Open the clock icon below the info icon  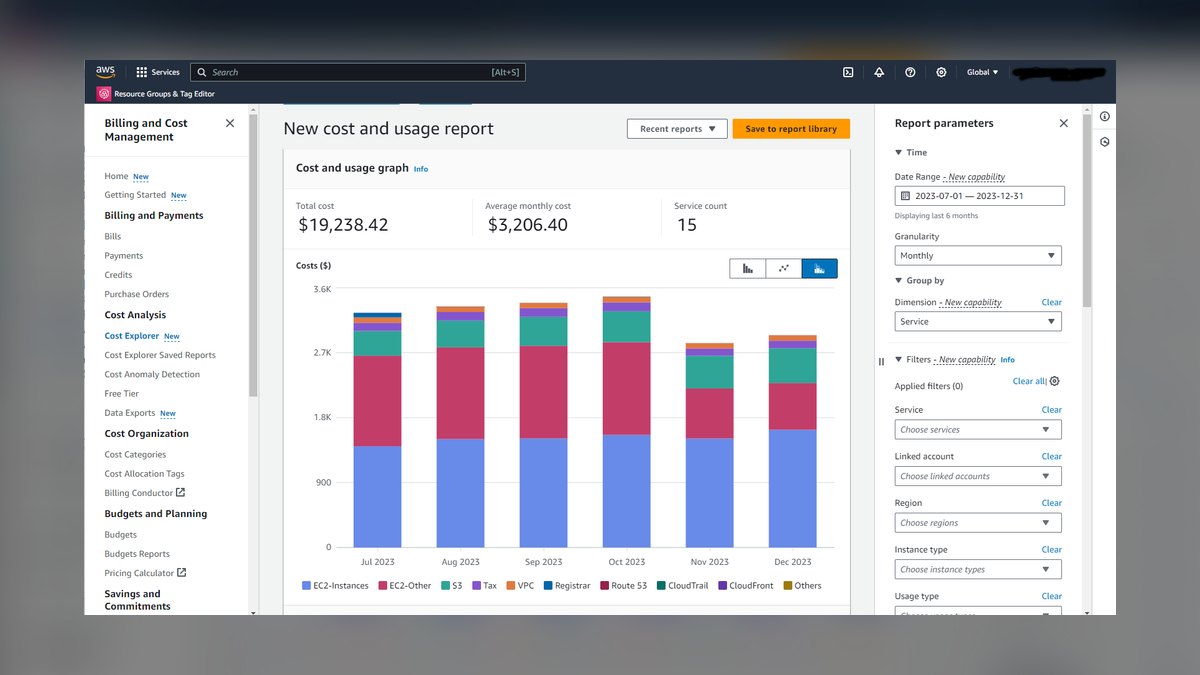tap(1105, 142)
